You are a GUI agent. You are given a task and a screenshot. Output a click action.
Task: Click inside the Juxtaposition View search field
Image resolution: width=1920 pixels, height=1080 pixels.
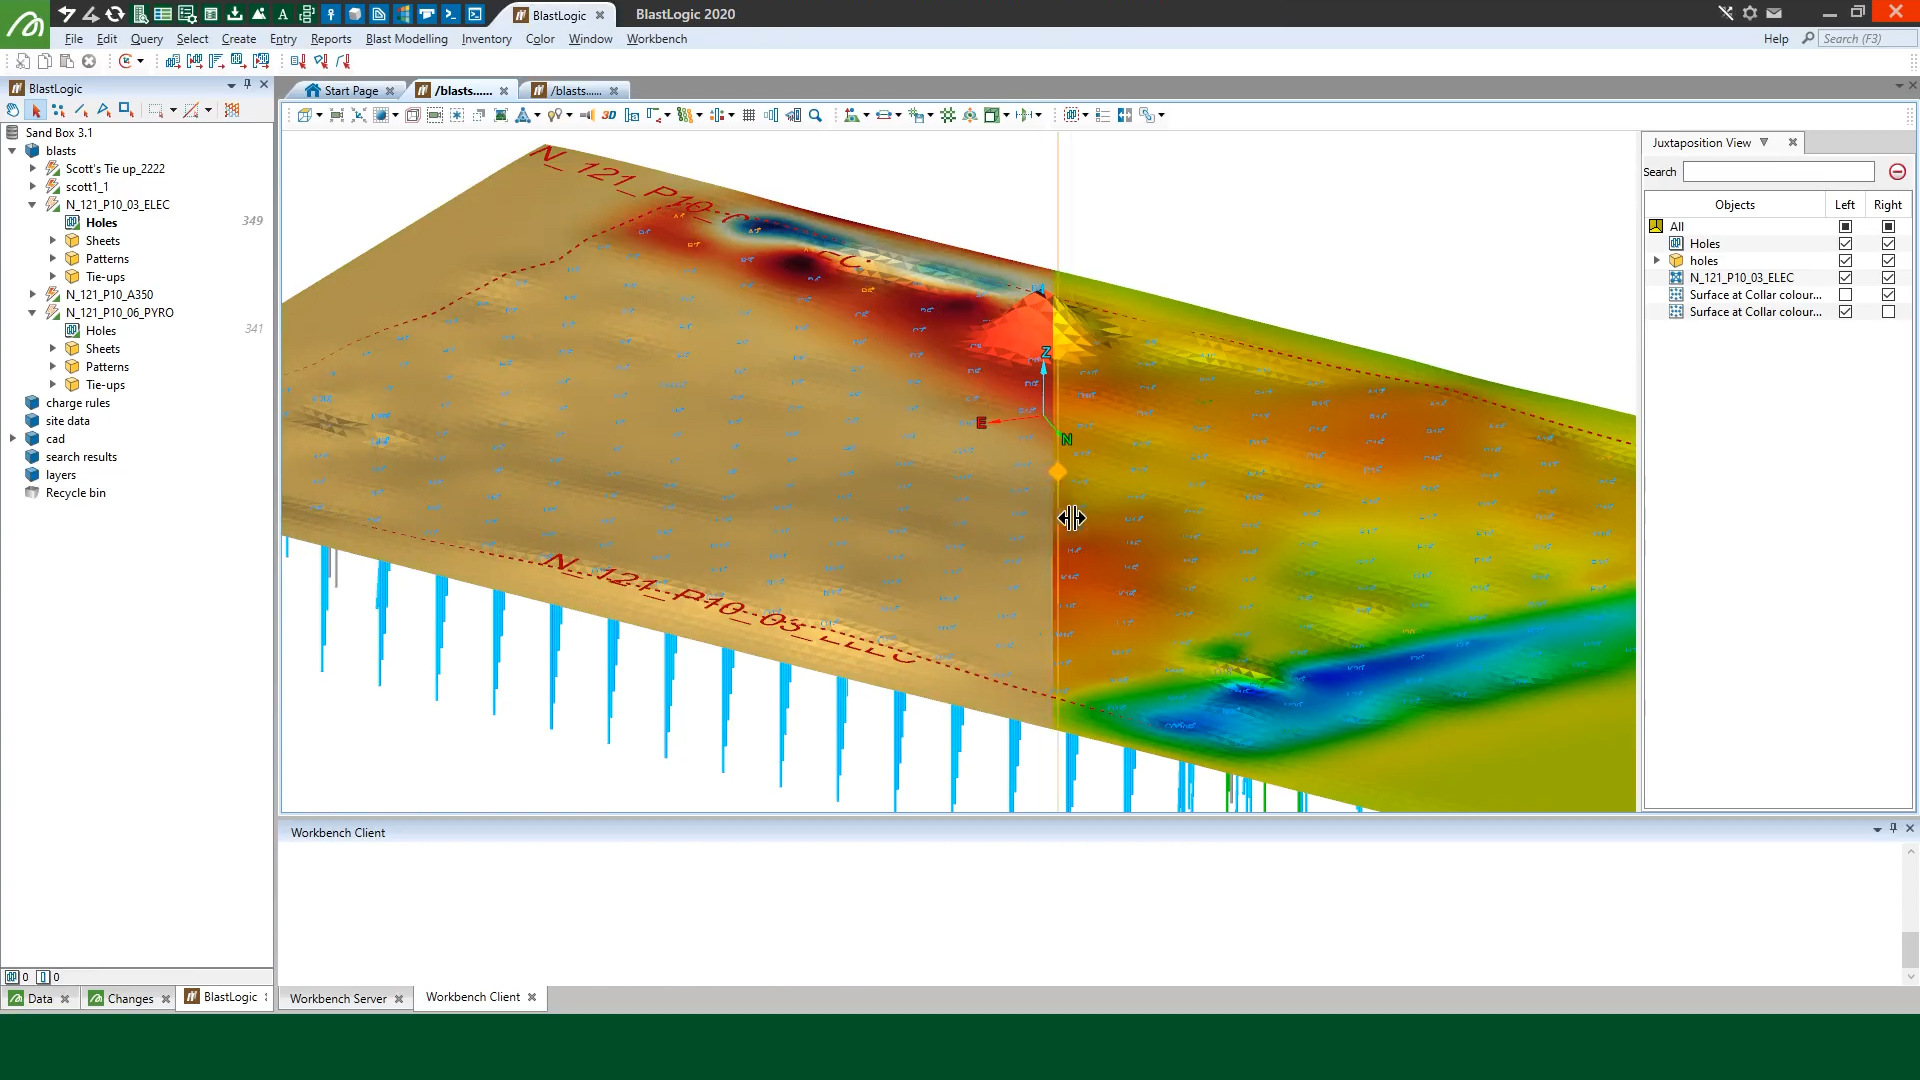tap(1778, 172)
